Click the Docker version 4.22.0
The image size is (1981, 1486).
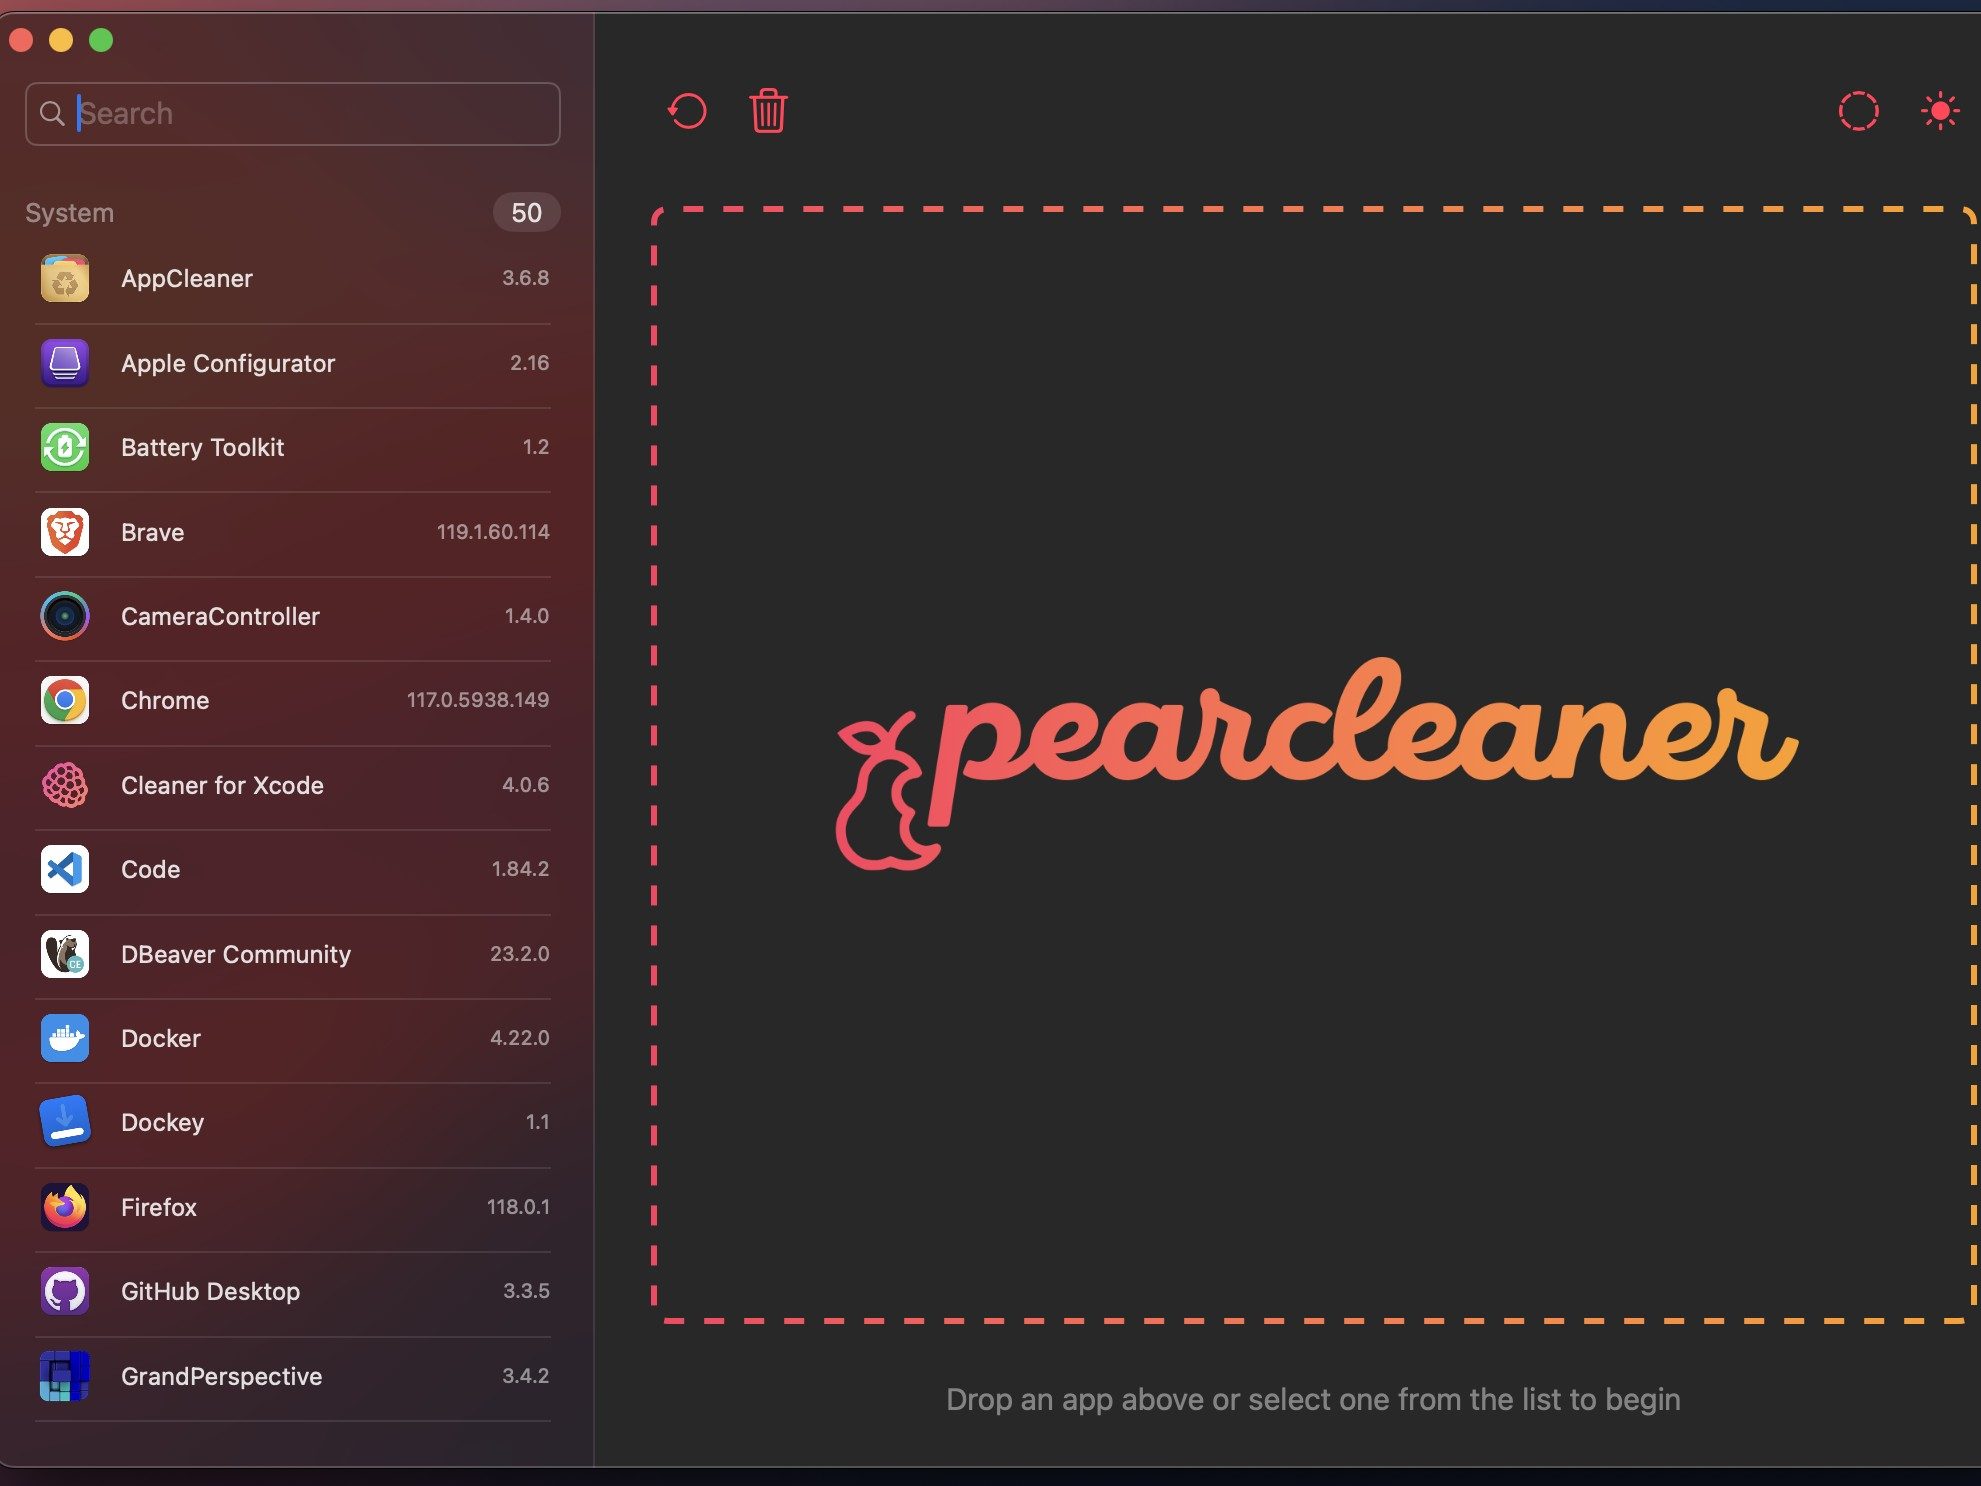pos(520,1038)
